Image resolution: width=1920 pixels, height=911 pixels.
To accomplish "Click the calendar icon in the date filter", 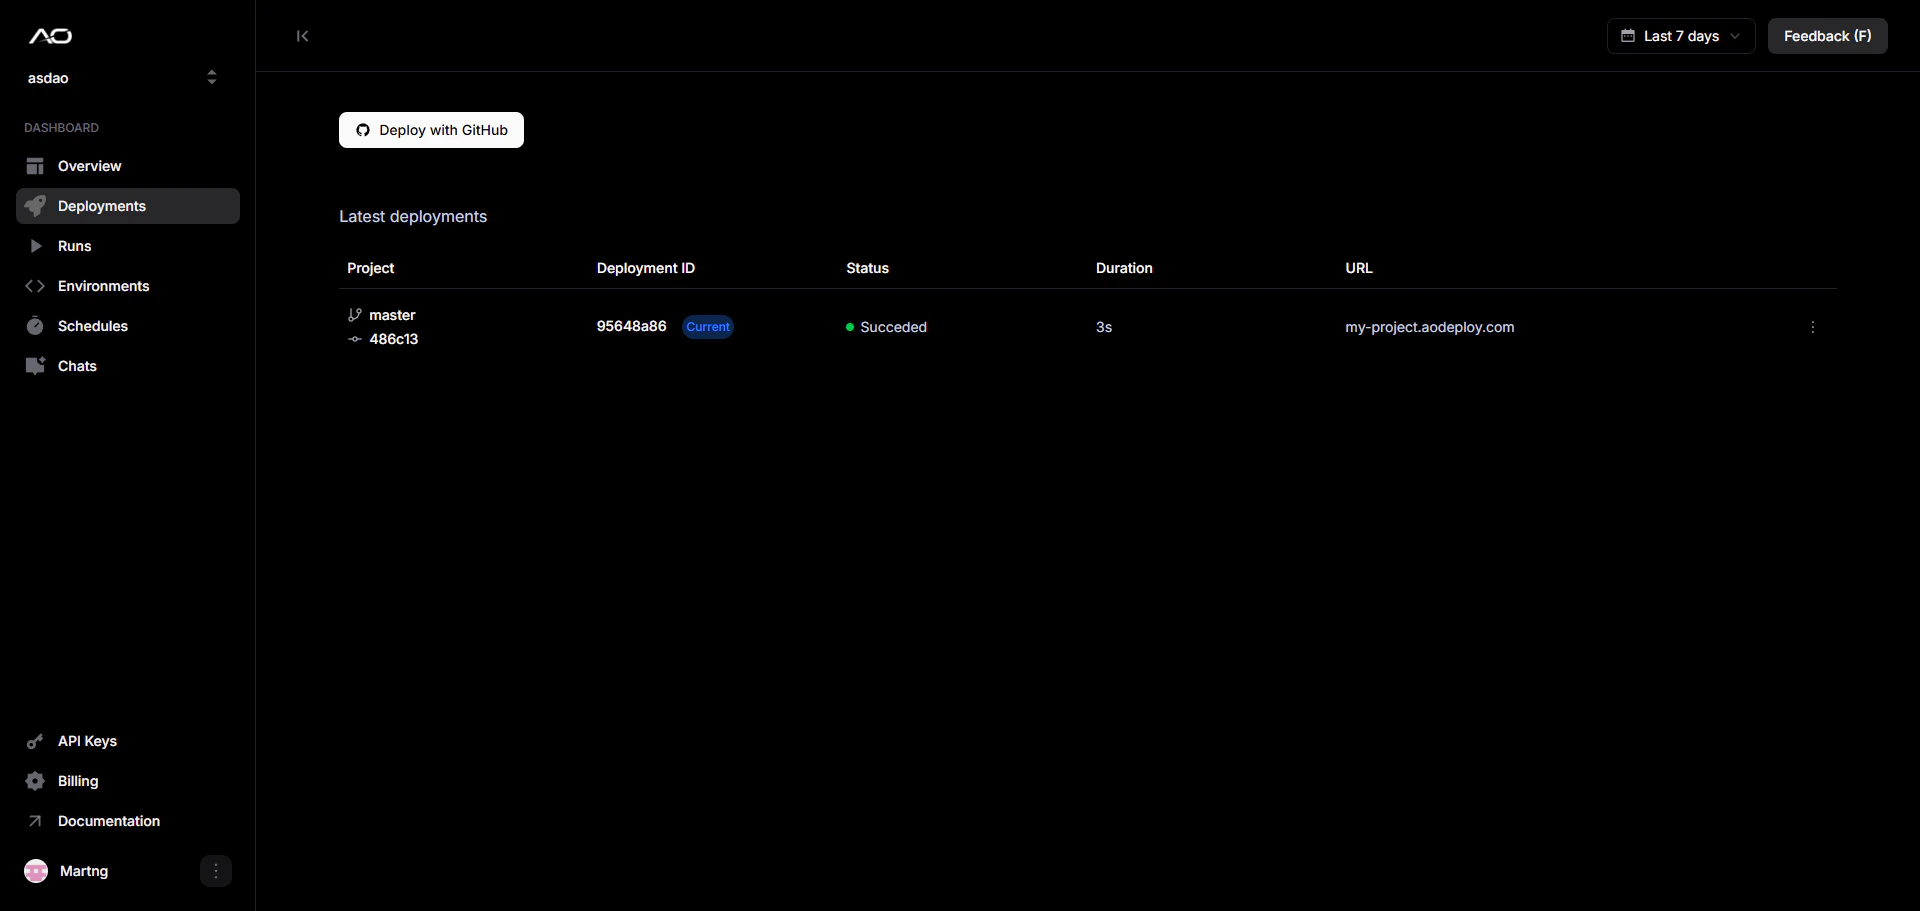I will click(1628, 36).
